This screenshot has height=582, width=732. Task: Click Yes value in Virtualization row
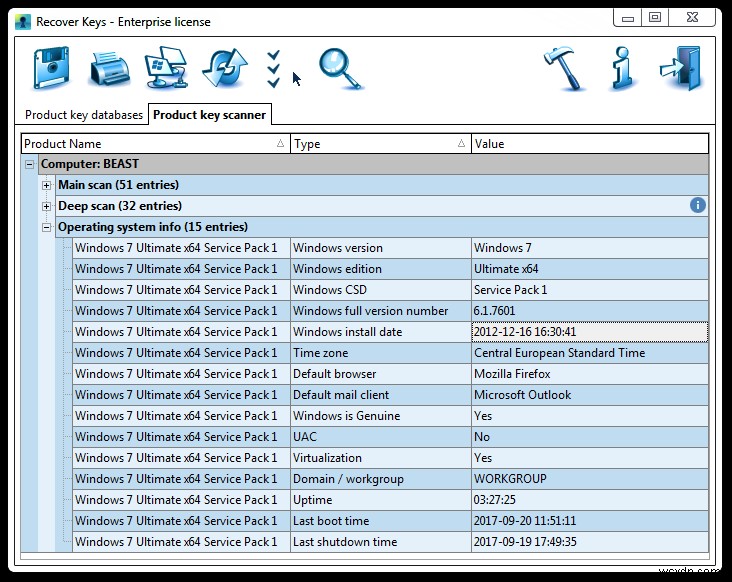[590, 458]
